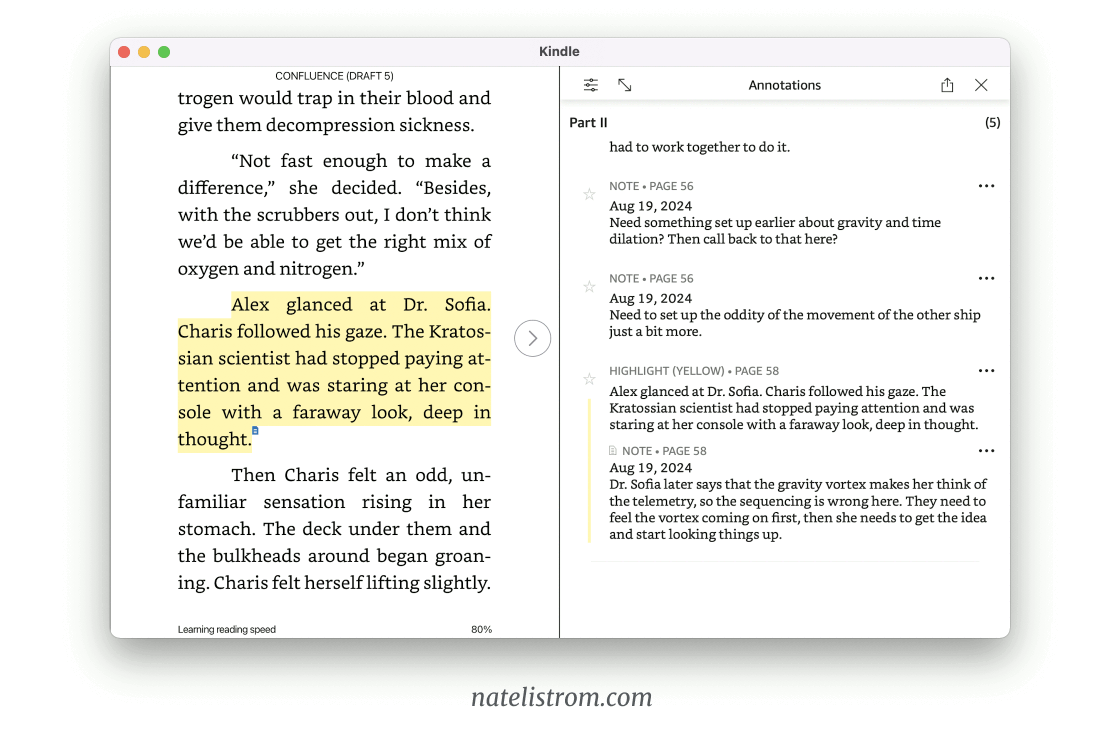
Task: Expand the Annotations panel with diagonal arrow icon
Action: pyautogui.click(x=625, y=85)
